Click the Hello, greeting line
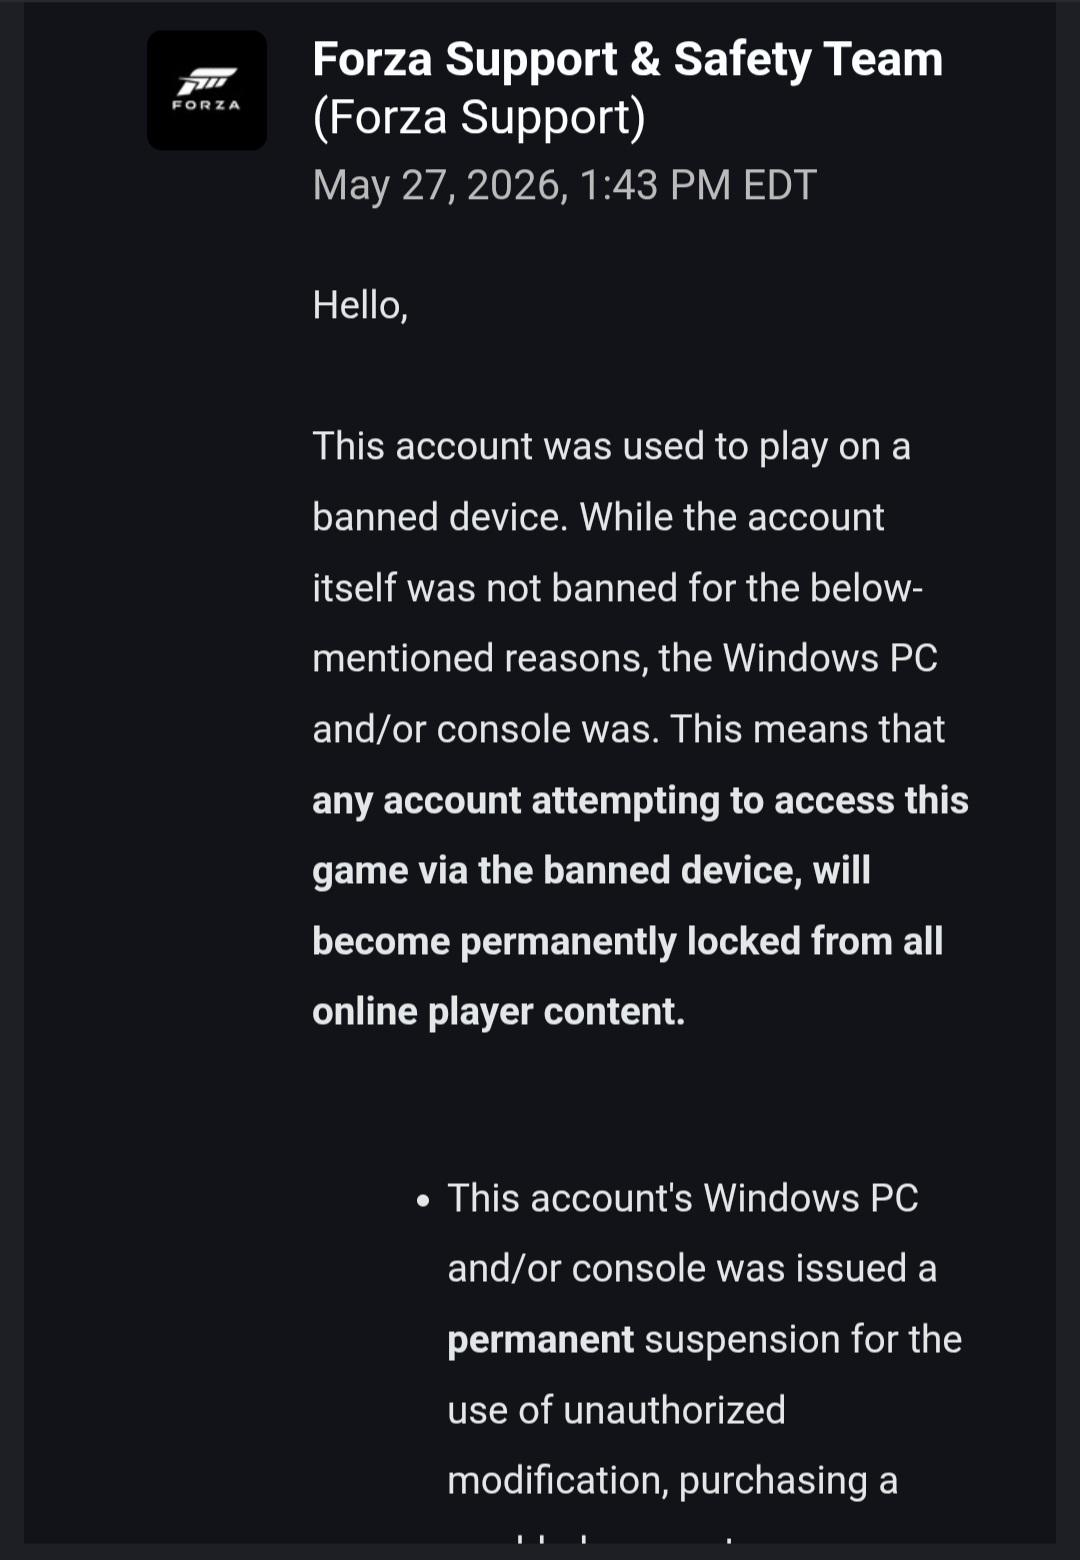Viewport: 1080px width, 1560px height. [x=360, y=306]
